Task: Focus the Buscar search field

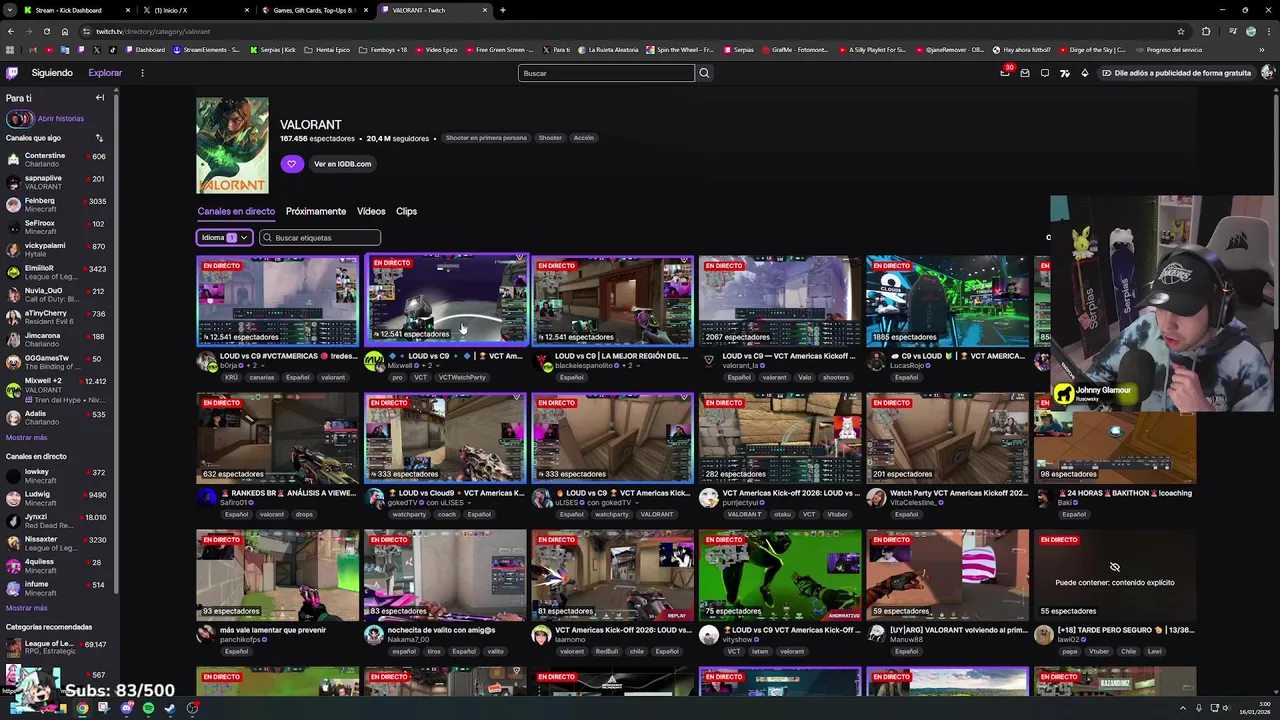Action: point(606,73)
